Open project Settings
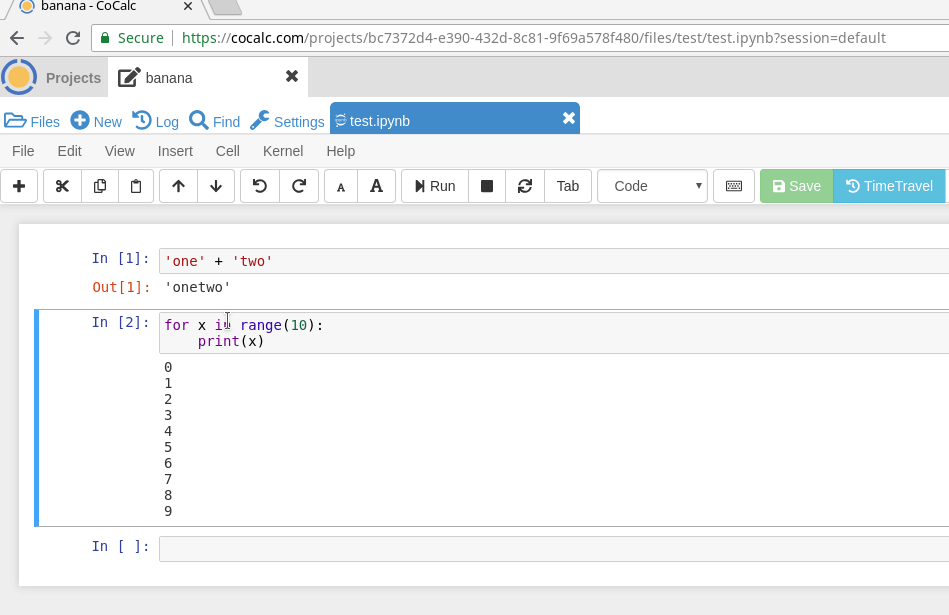The height and width of the screenshot is (615, 949). click(287, 121)
